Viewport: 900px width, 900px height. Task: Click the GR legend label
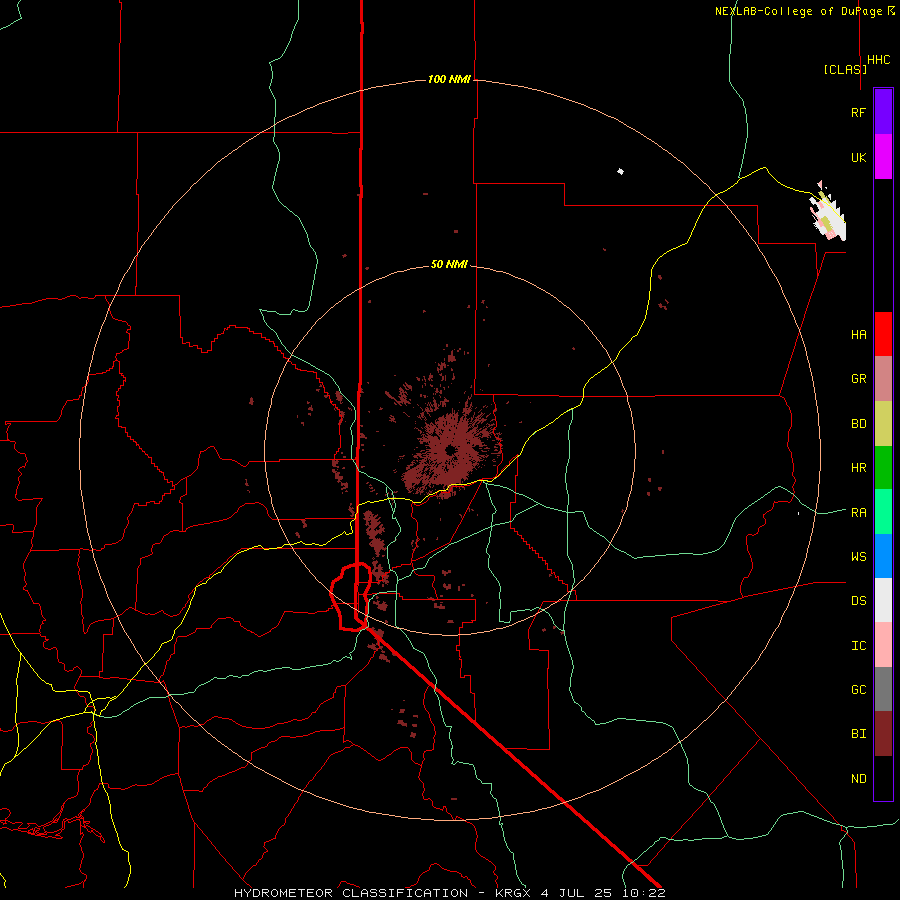point(859,379)
